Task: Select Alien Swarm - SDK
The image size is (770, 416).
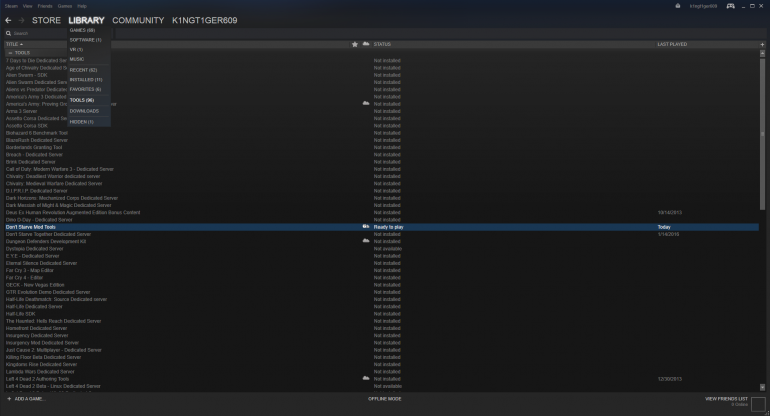Action: (27, 75)
